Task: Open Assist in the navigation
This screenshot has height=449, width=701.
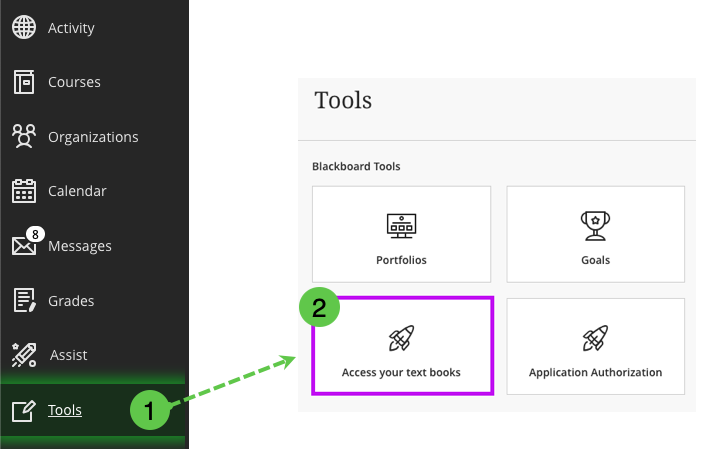Action: pos(68,355)
